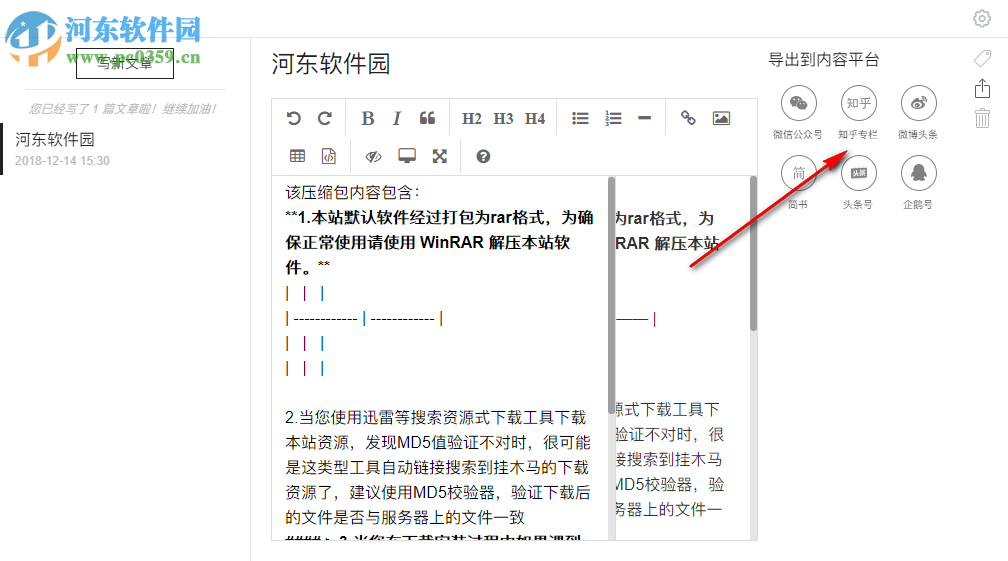Insert an unordered bullet list
Viewport: 1008px width, 561px height.
point(580,118)
